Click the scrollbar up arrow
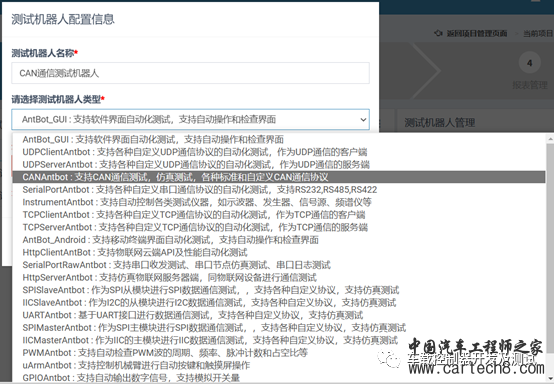Image resolution: width=554 pixels, height=384 pixels. [550, 139]
